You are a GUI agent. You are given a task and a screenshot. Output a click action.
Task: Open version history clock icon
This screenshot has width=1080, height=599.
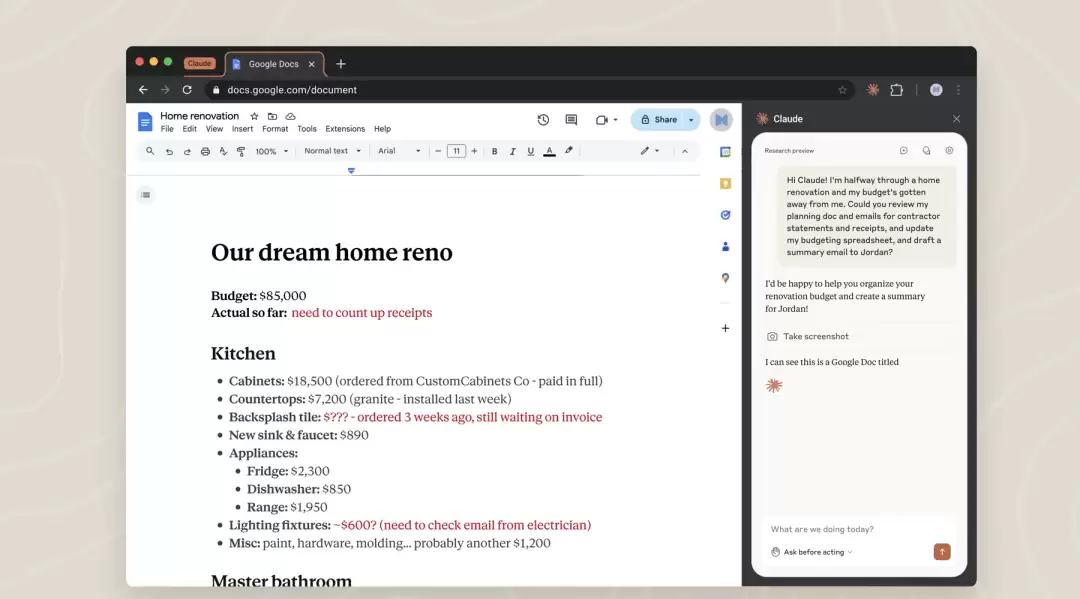543,120
